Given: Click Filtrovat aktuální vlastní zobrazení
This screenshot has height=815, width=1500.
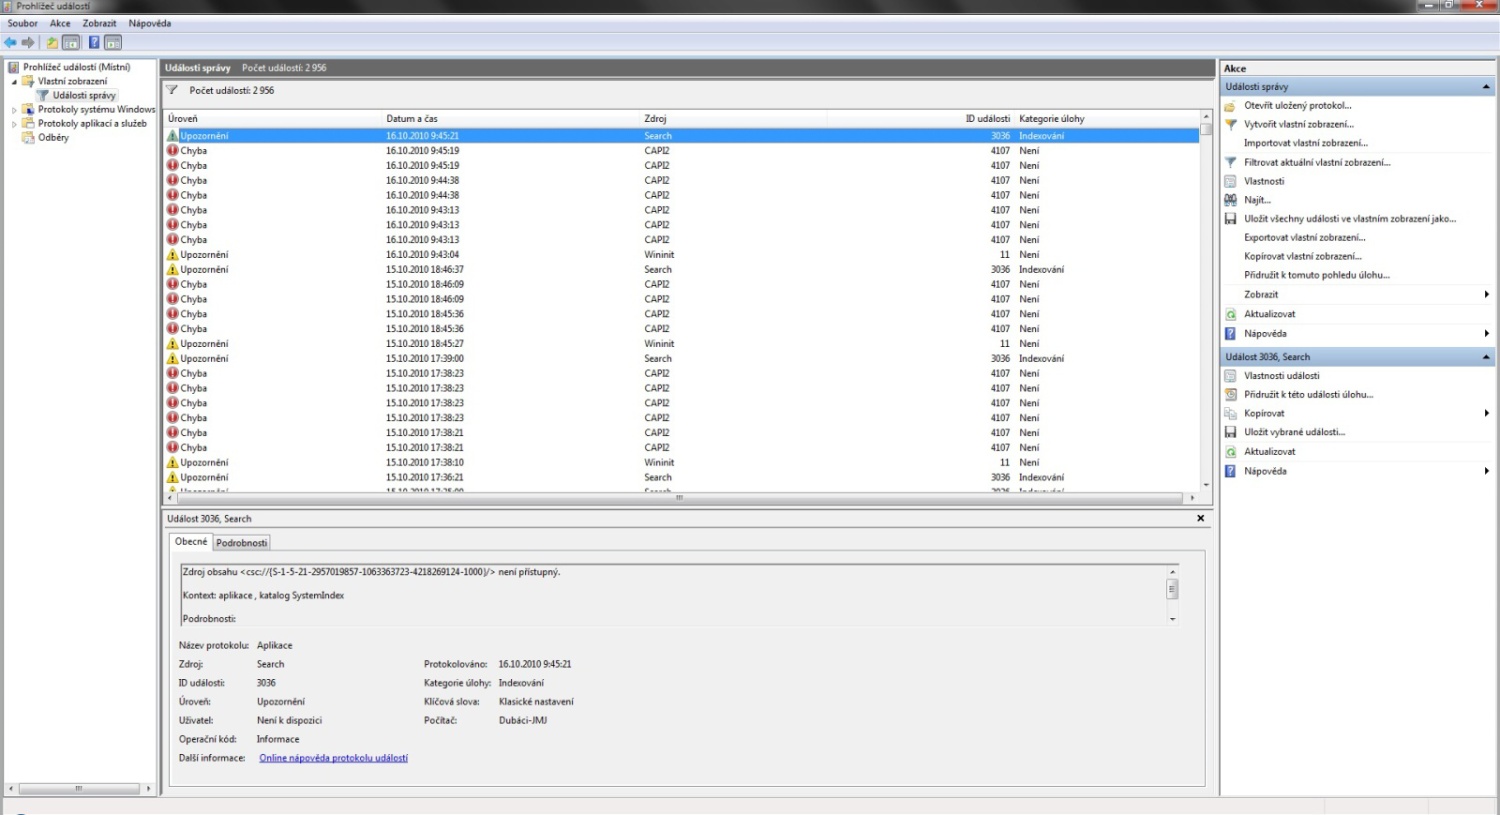Looking at the screenshot, I should pyautogui.click(x=1317, y=162).
